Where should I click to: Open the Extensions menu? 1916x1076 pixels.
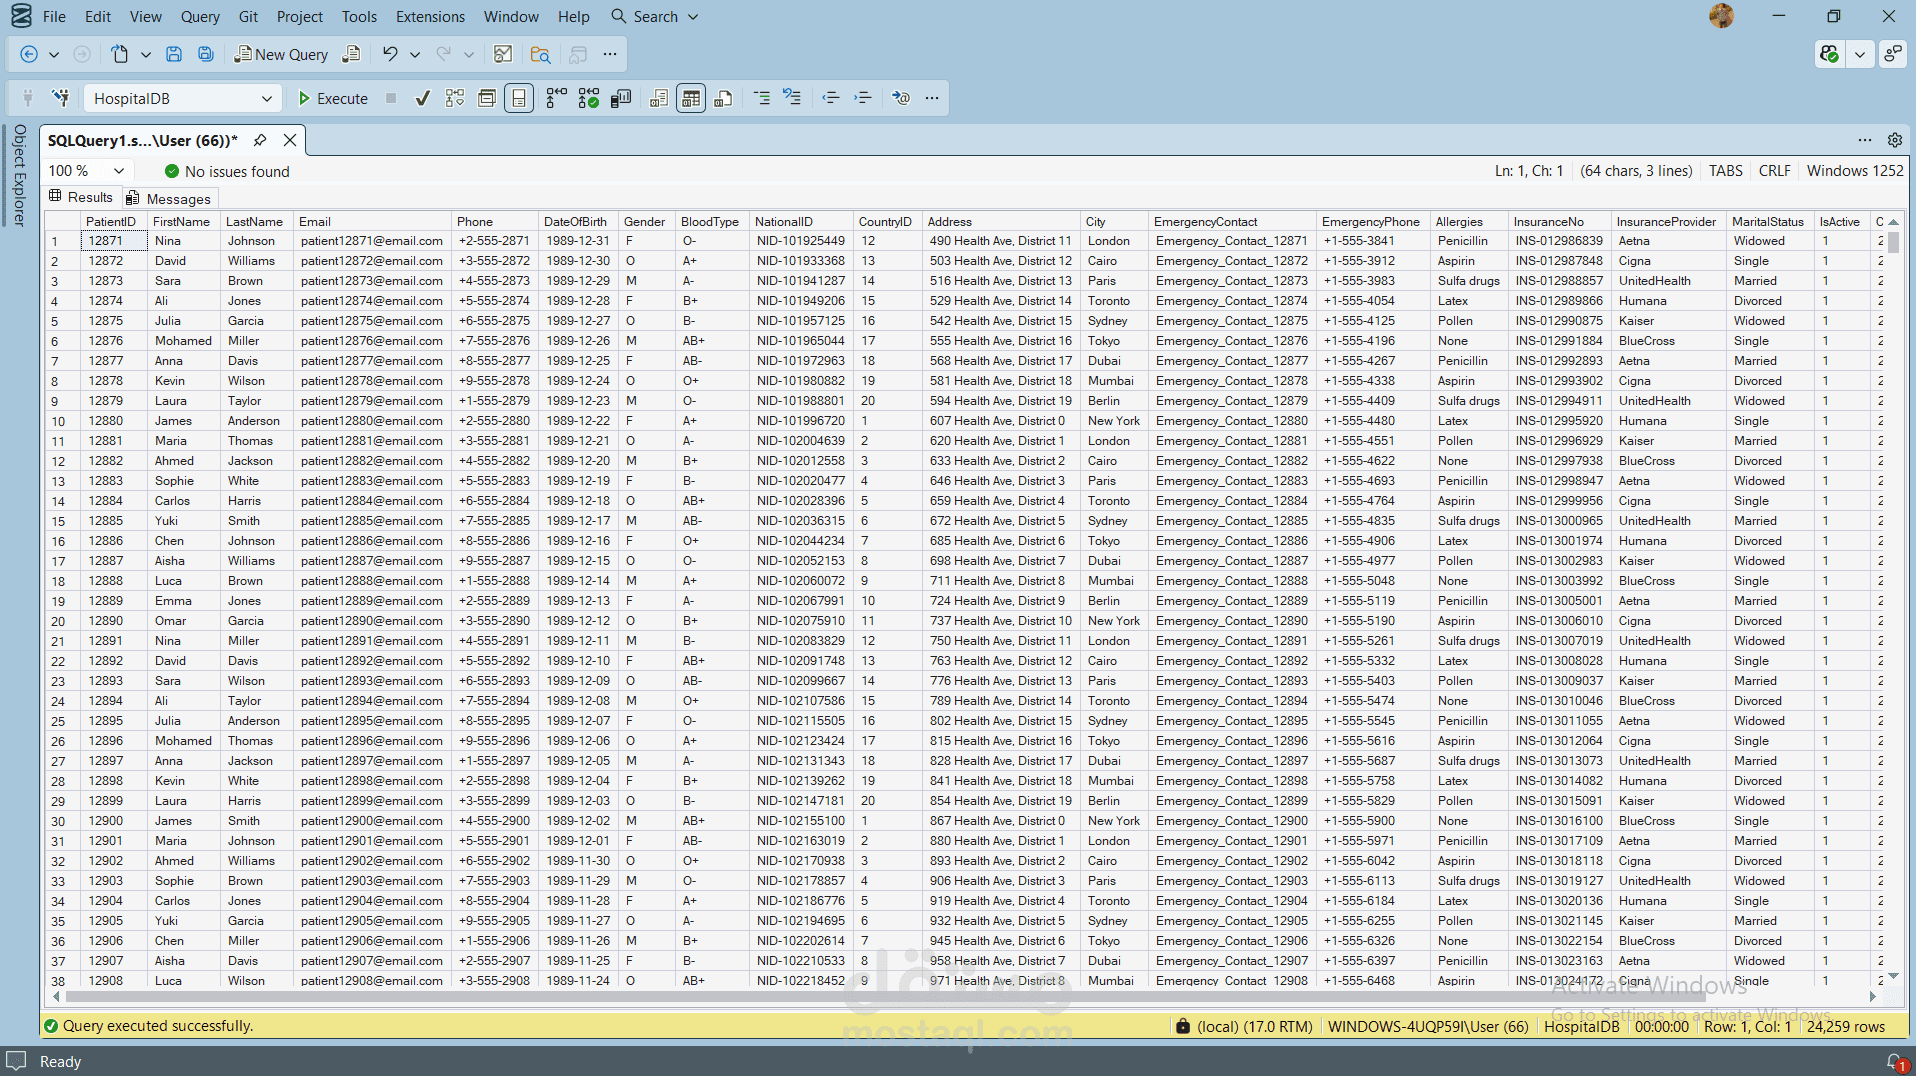tap(430, 17)
